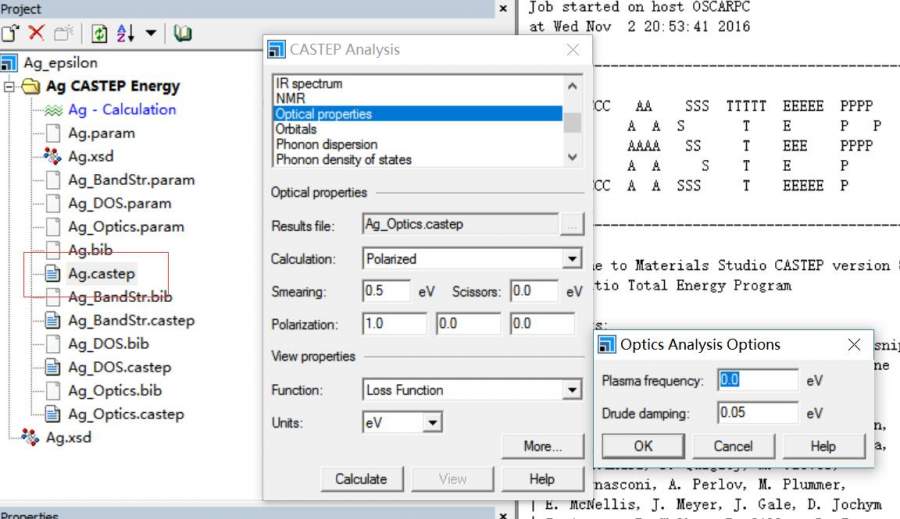Click the Ag_DOS.castep document icon
The height and width of the screenshot is (519, 900).
(x=52, y=367)
